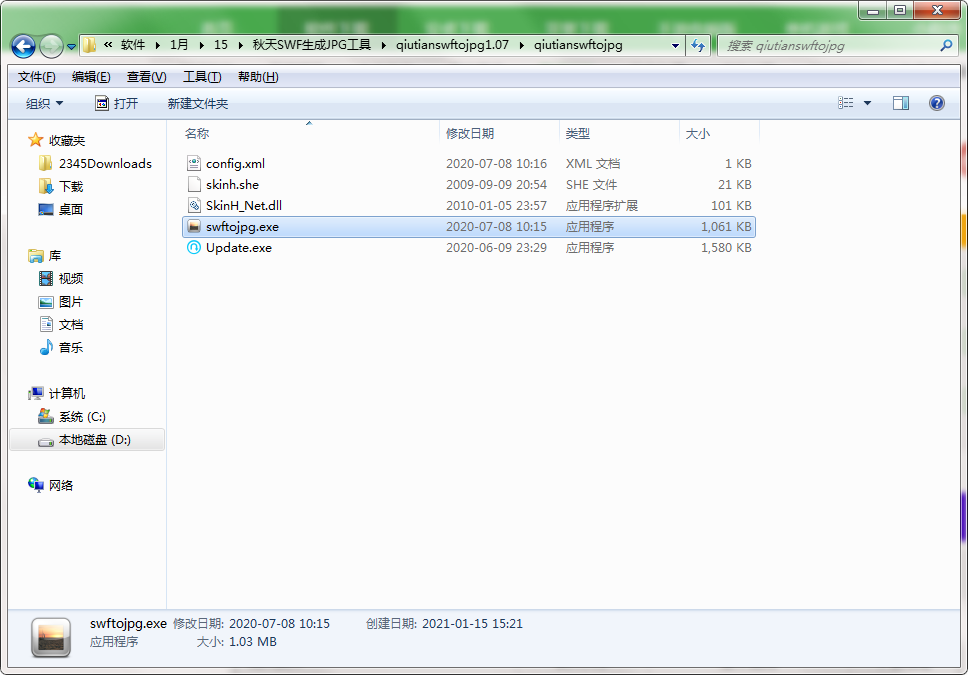Open the more view options dropdown arrow
Viewport: 968px width, 675px height.
[867, 103]
